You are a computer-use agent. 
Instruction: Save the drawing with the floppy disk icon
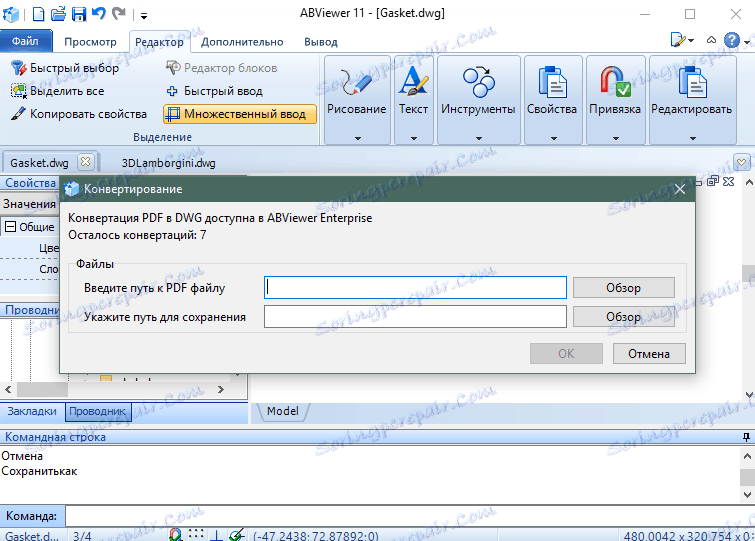coord(78,14)
